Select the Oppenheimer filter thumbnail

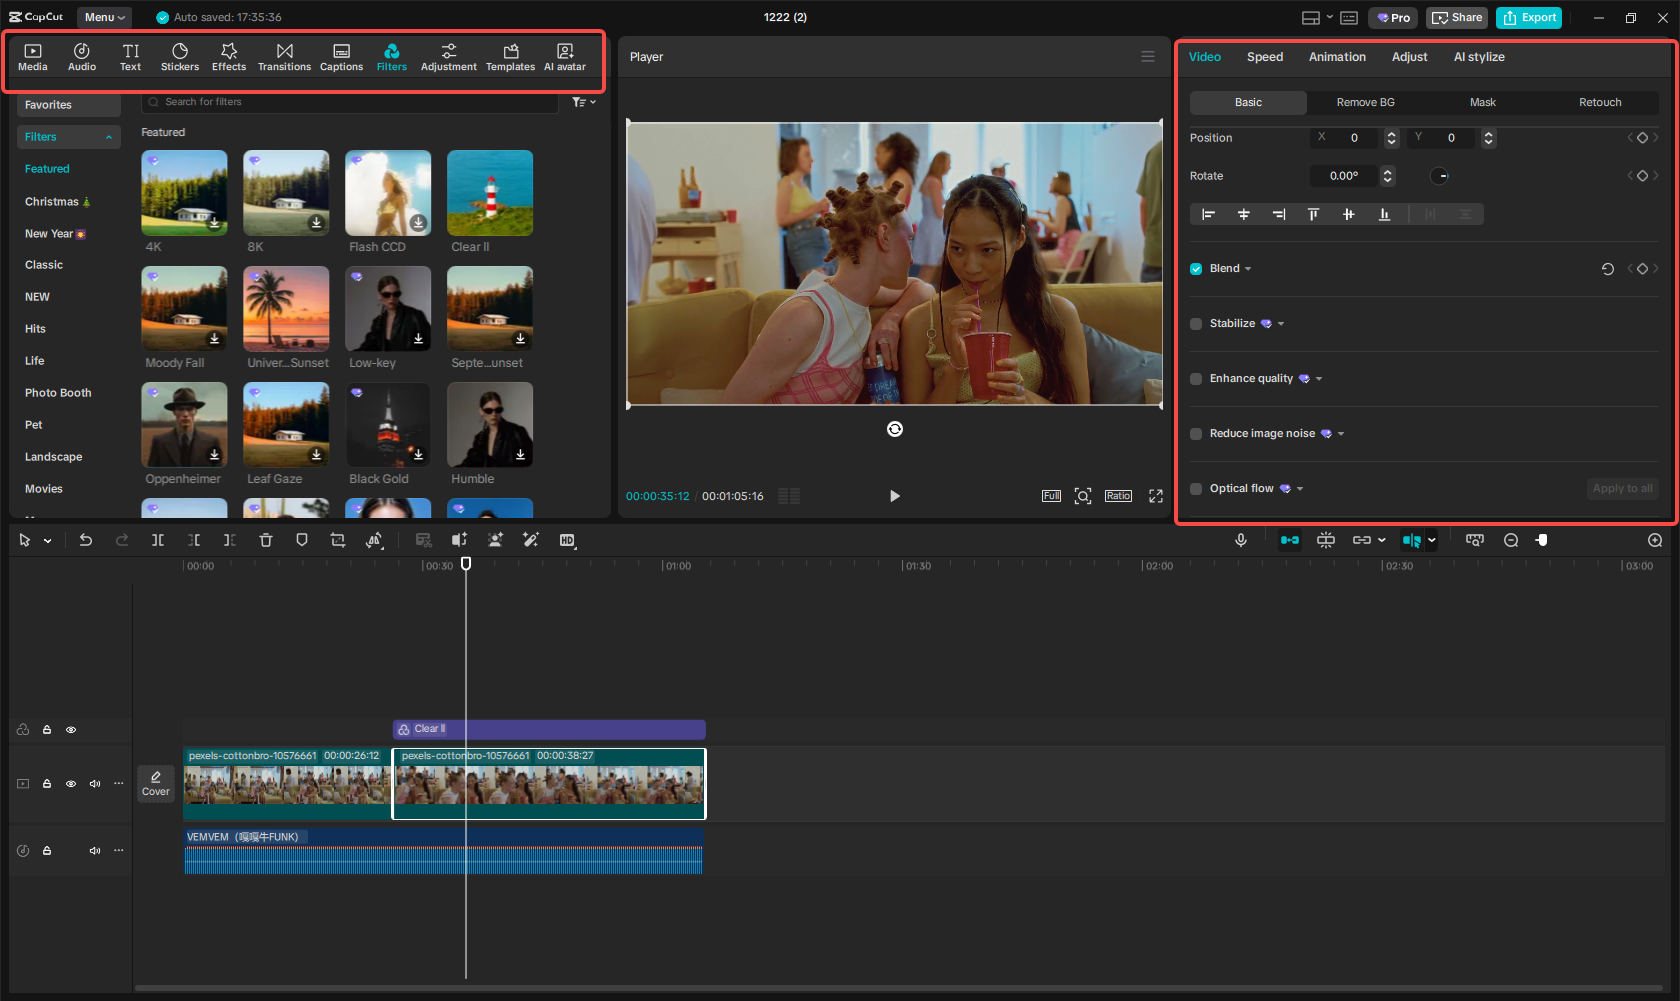coord(184,424)
